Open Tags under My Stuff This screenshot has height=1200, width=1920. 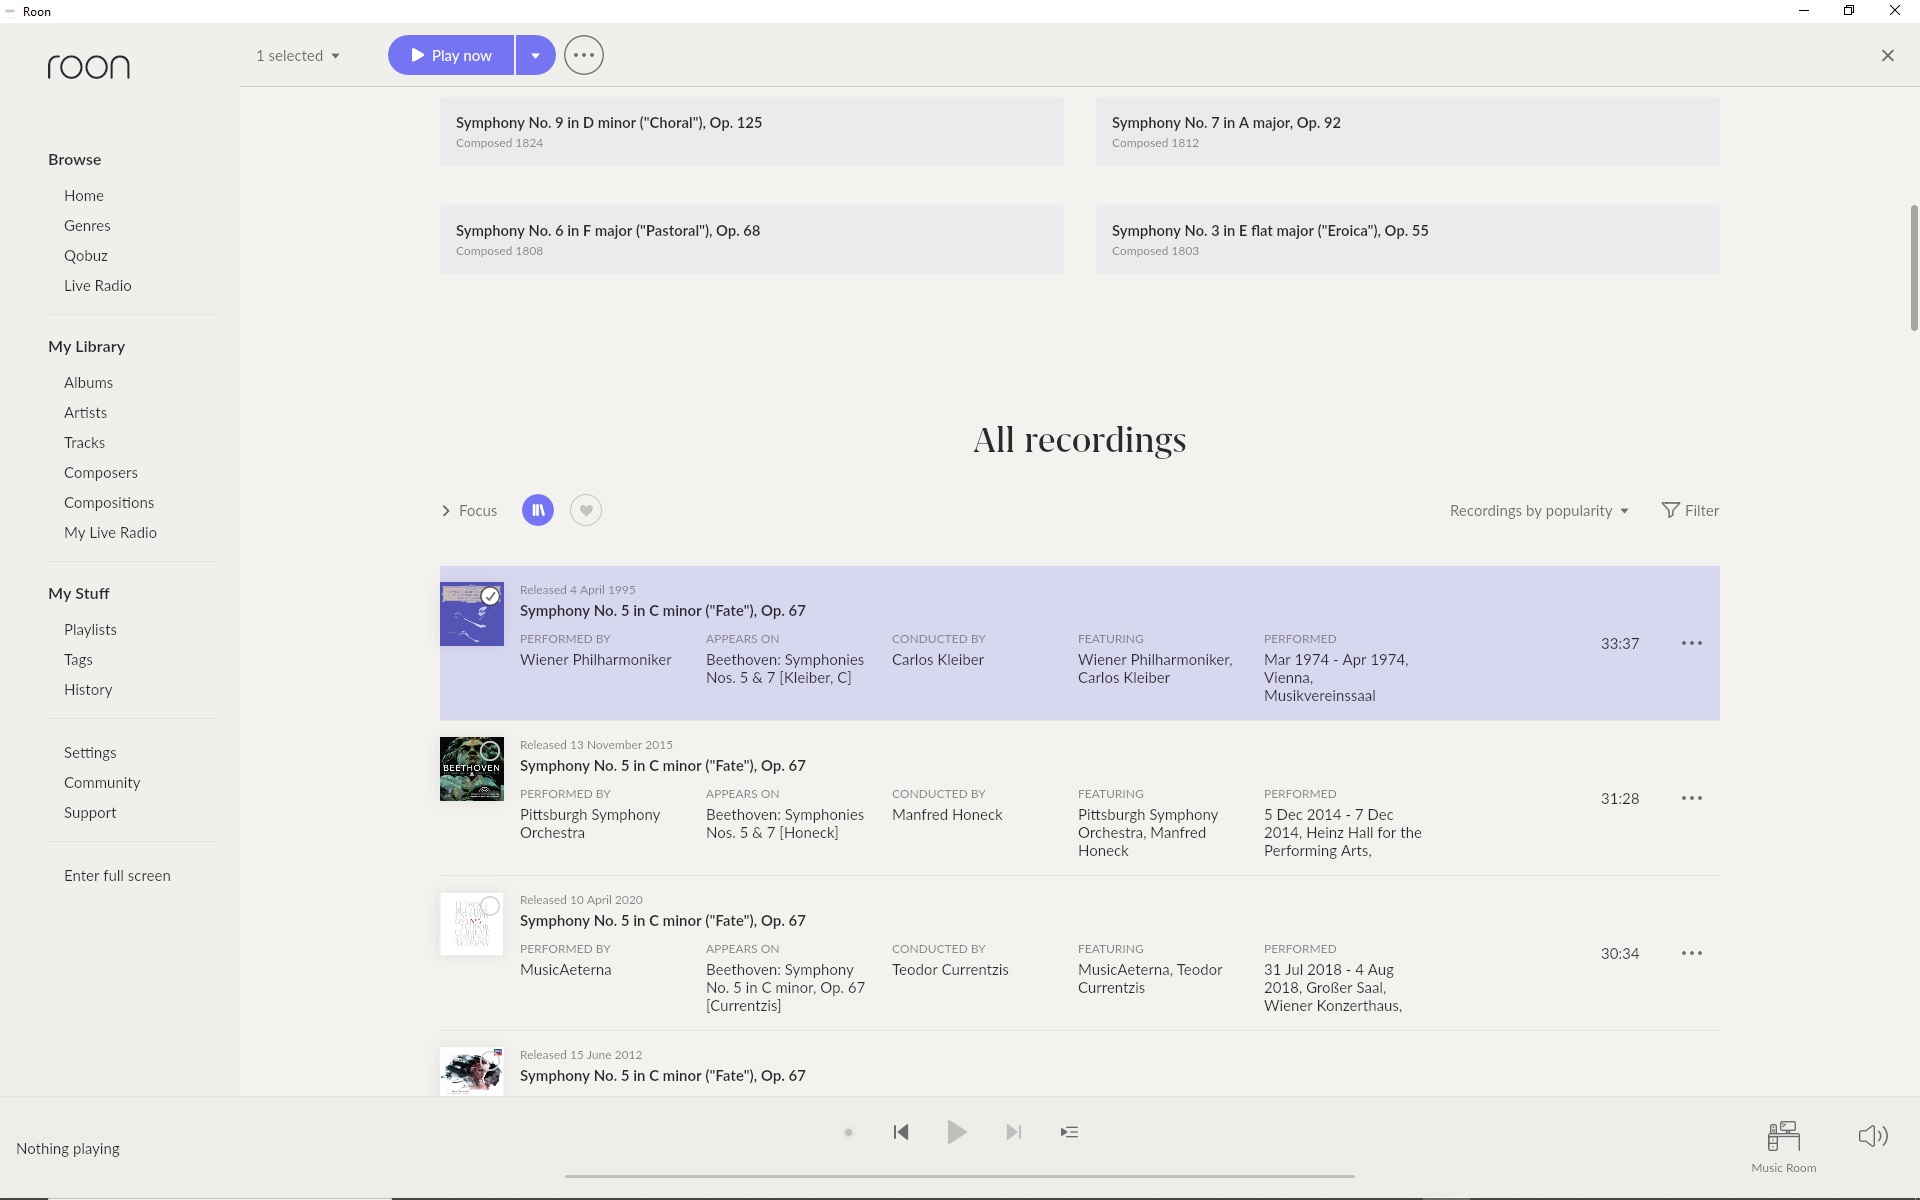click(78, 660)
